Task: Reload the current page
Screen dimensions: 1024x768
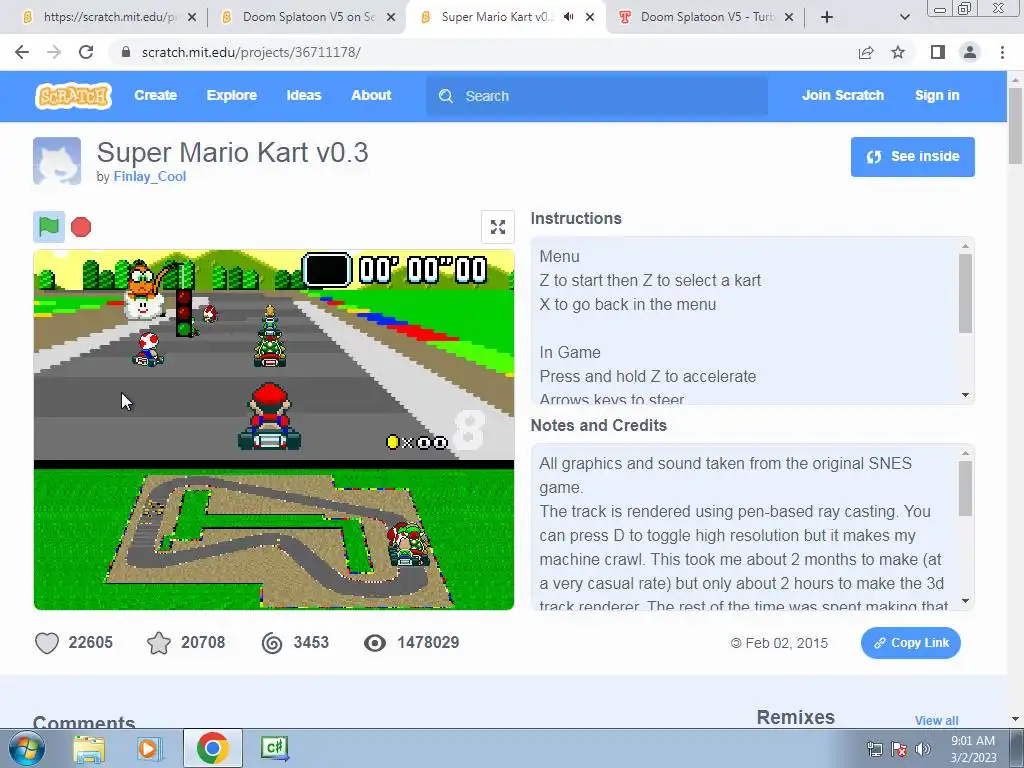Action: [86, 52]
